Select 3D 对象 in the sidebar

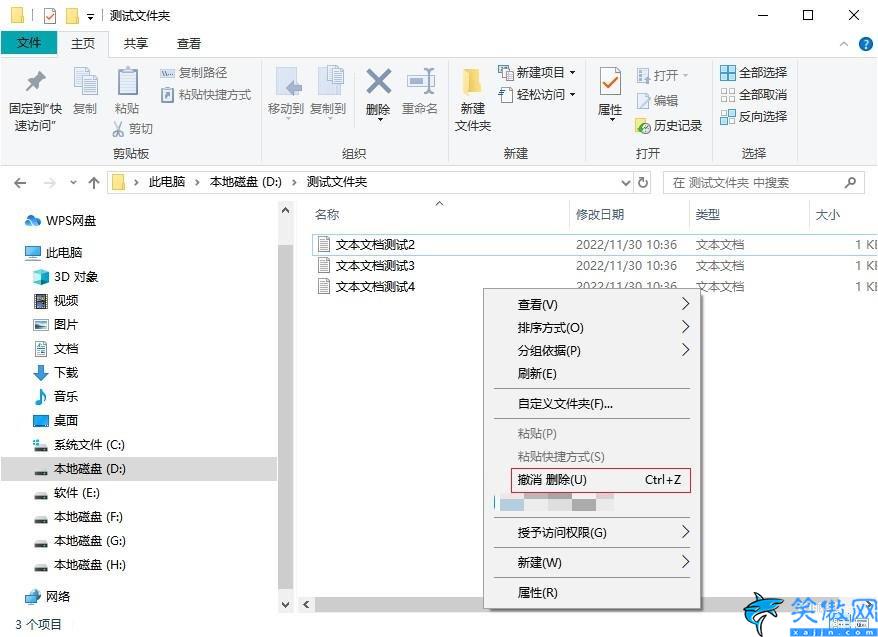click(66, 277)
